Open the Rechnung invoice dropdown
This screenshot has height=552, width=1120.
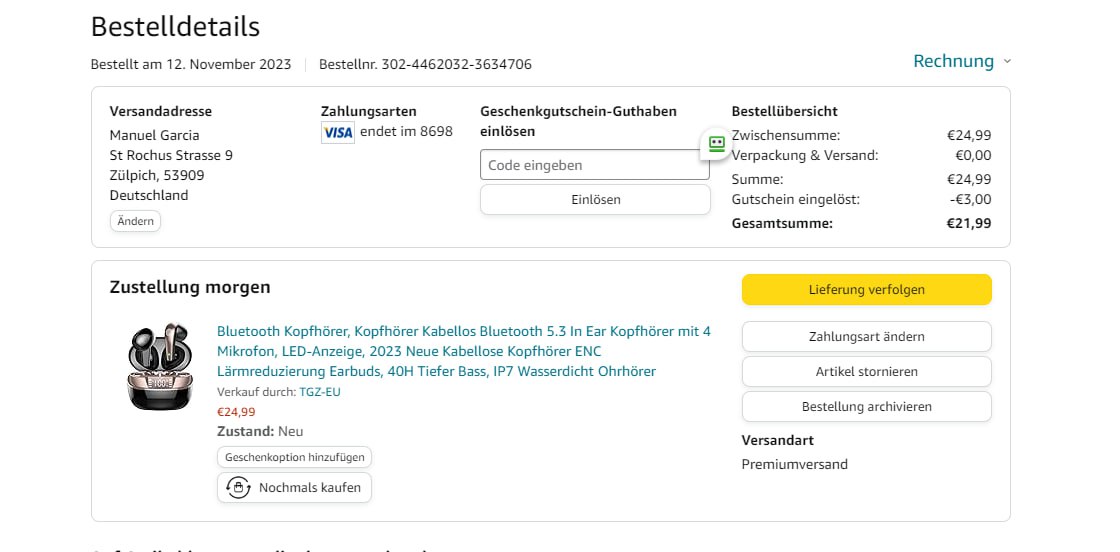pyautogui.click(x=953, y=62)
